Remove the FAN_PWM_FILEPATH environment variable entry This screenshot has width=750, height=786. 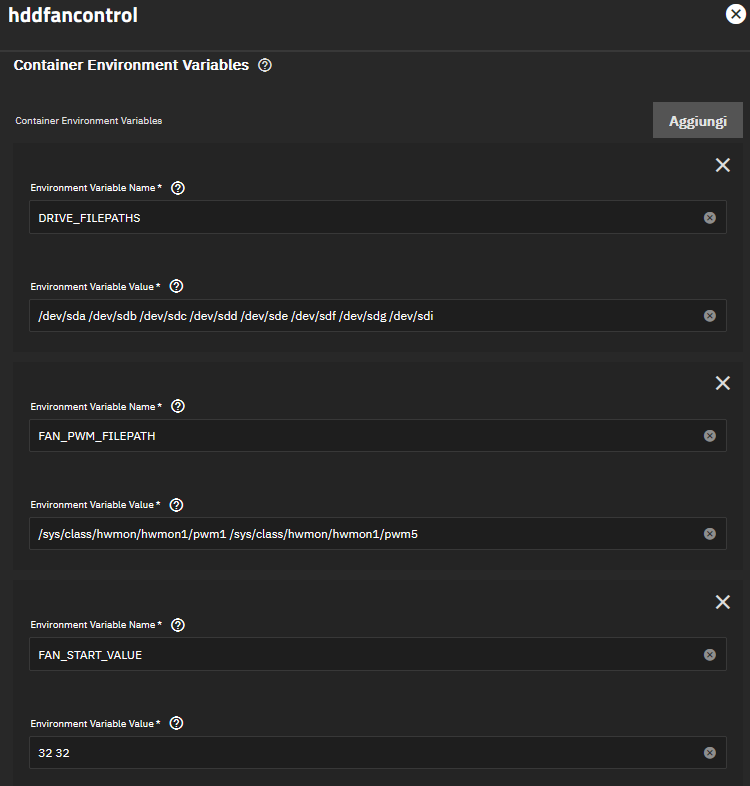tap(722, 383)
